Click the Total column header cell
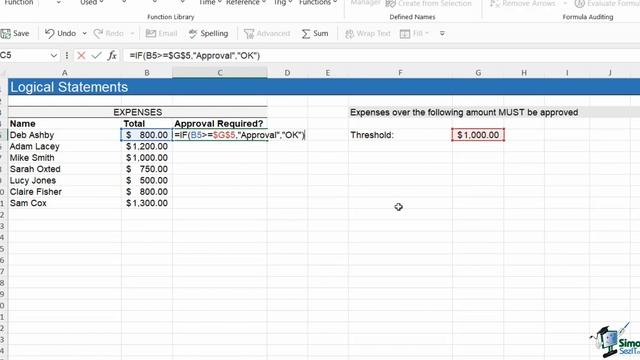The width and height of the screenshot is (640, 360). coord(147,124)
